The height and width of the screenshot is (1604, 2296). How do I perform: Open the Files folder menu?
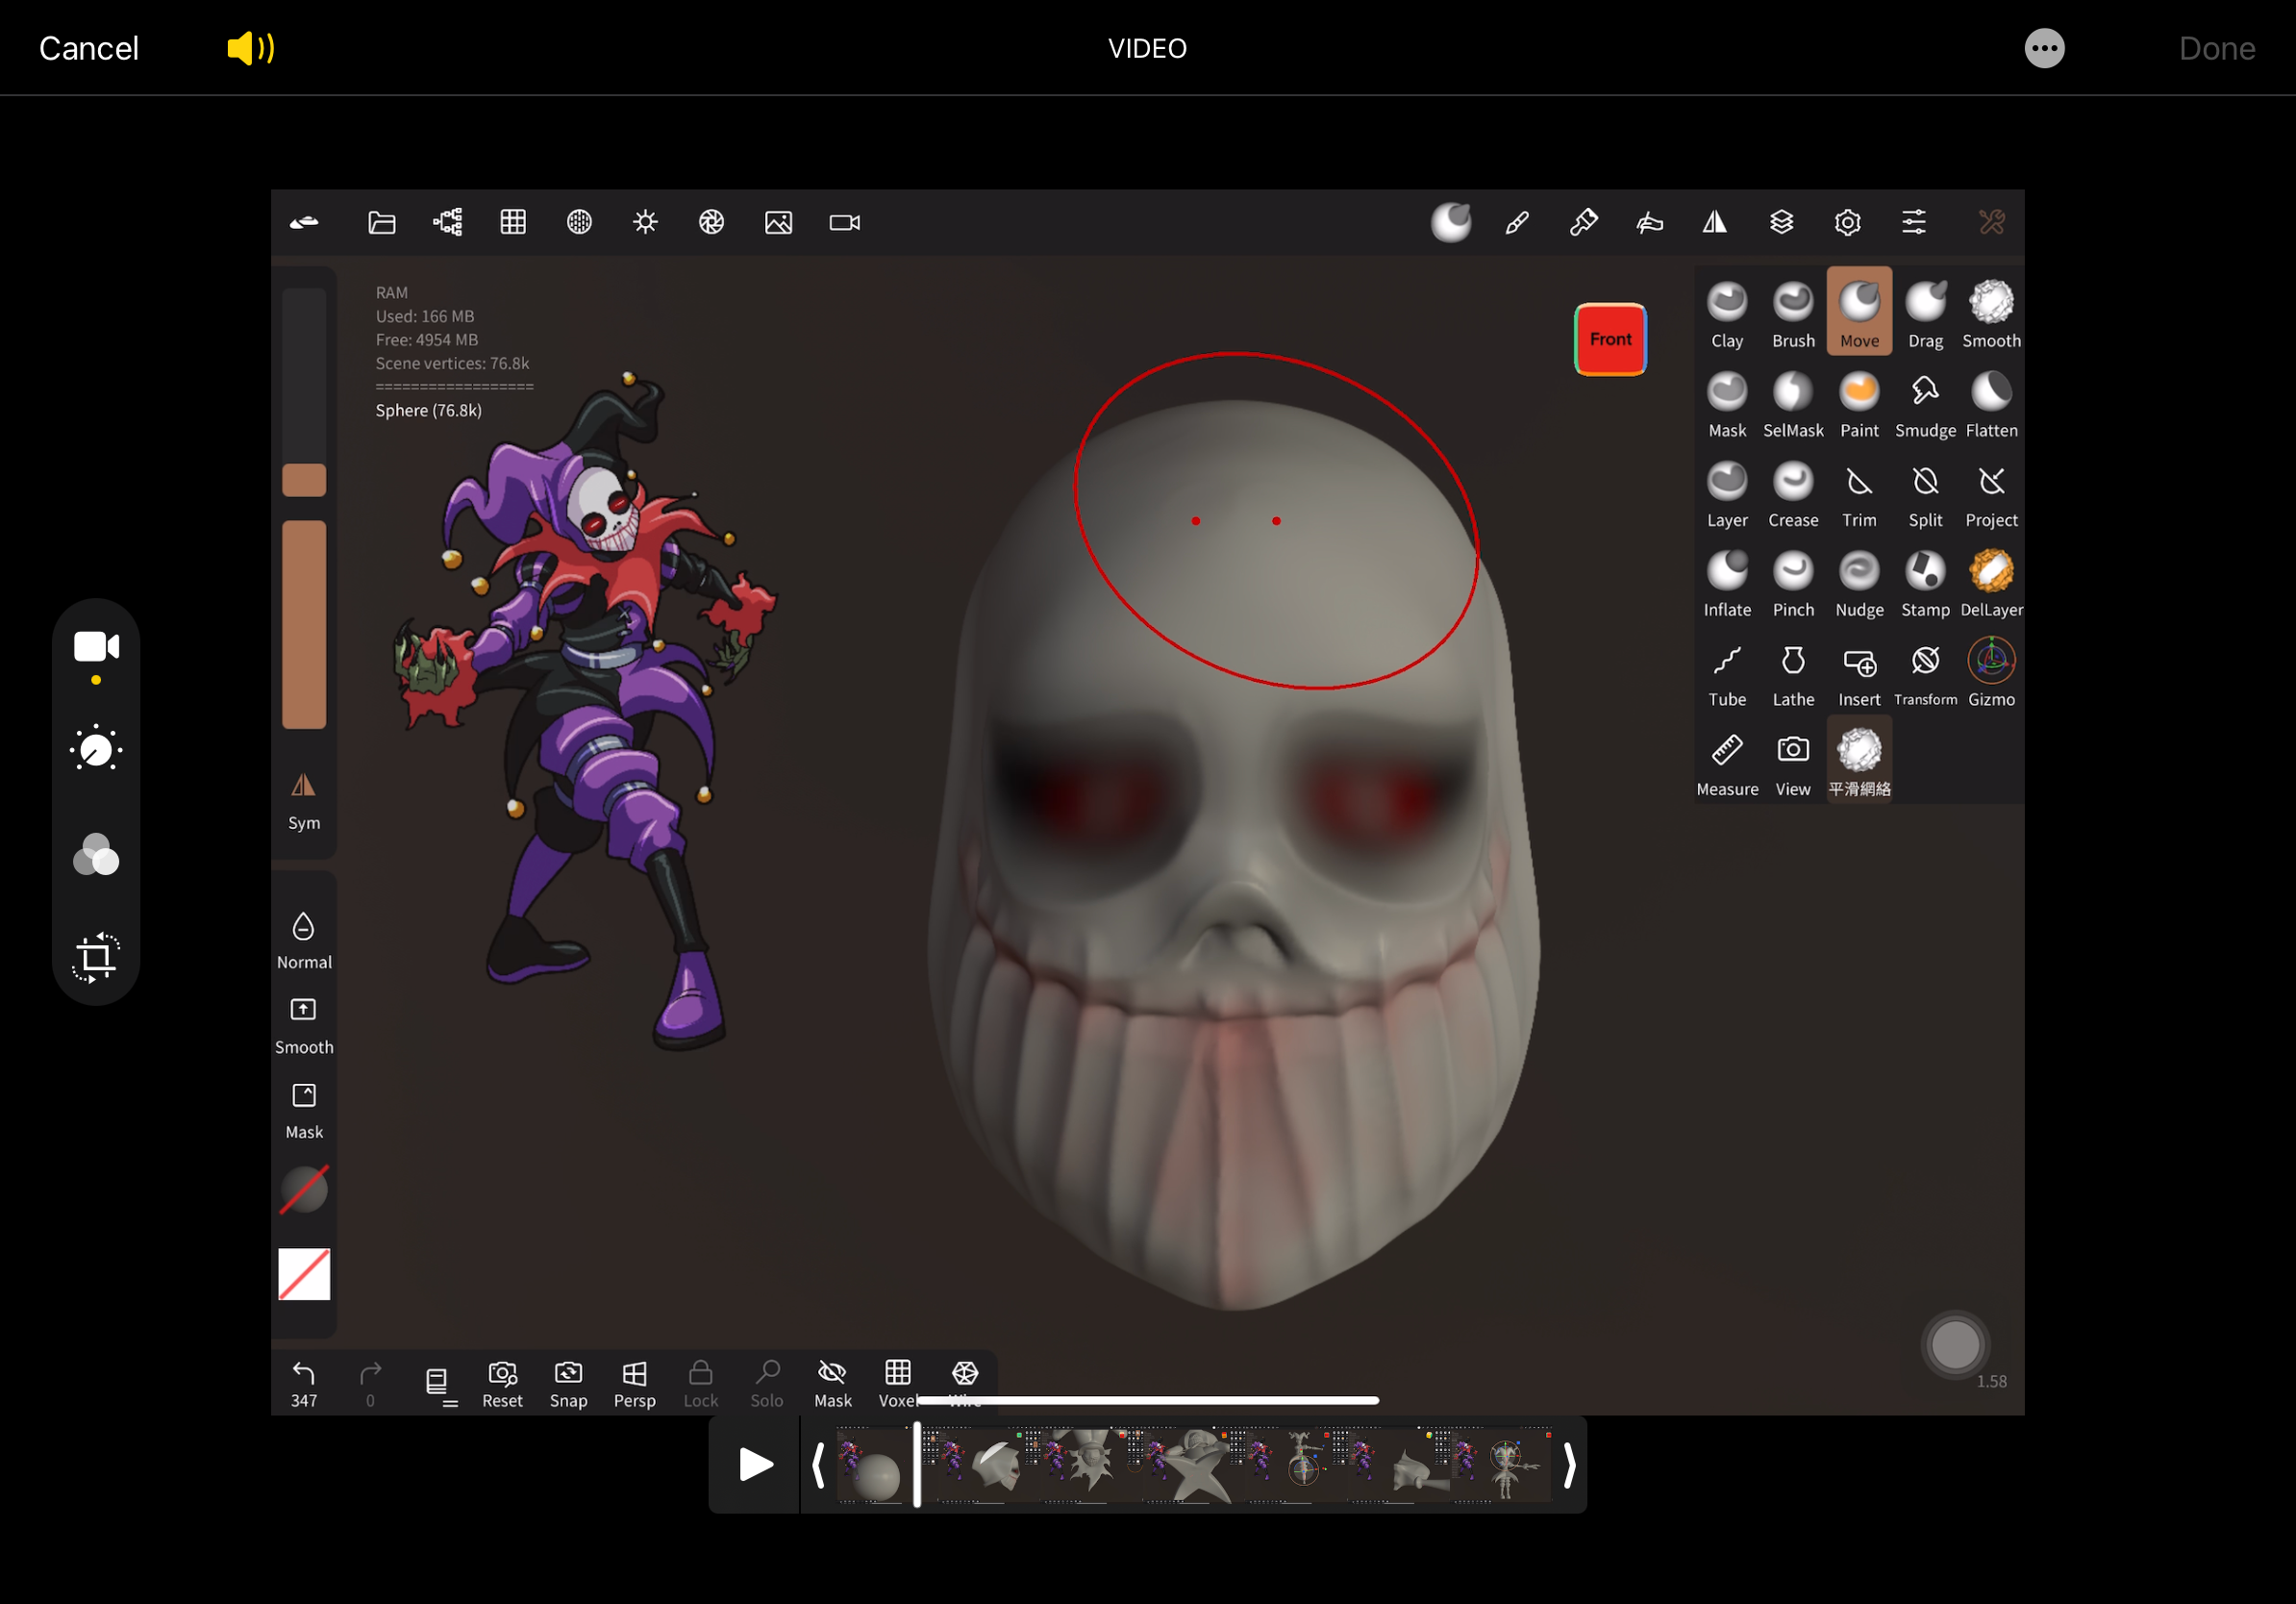click(381, 222)
